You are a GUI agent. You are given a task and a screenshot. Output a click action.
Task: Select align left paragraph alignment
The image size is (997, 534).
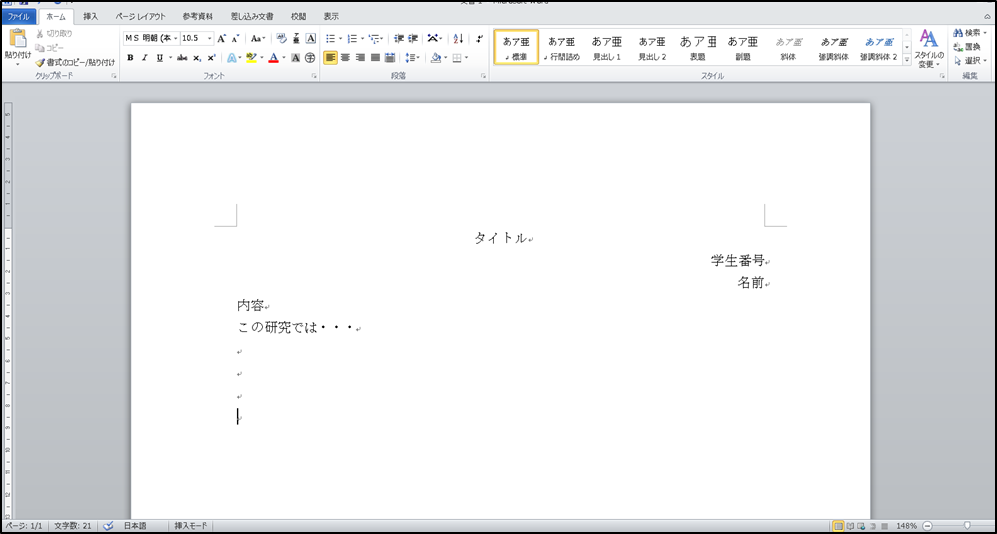[330, 58]
